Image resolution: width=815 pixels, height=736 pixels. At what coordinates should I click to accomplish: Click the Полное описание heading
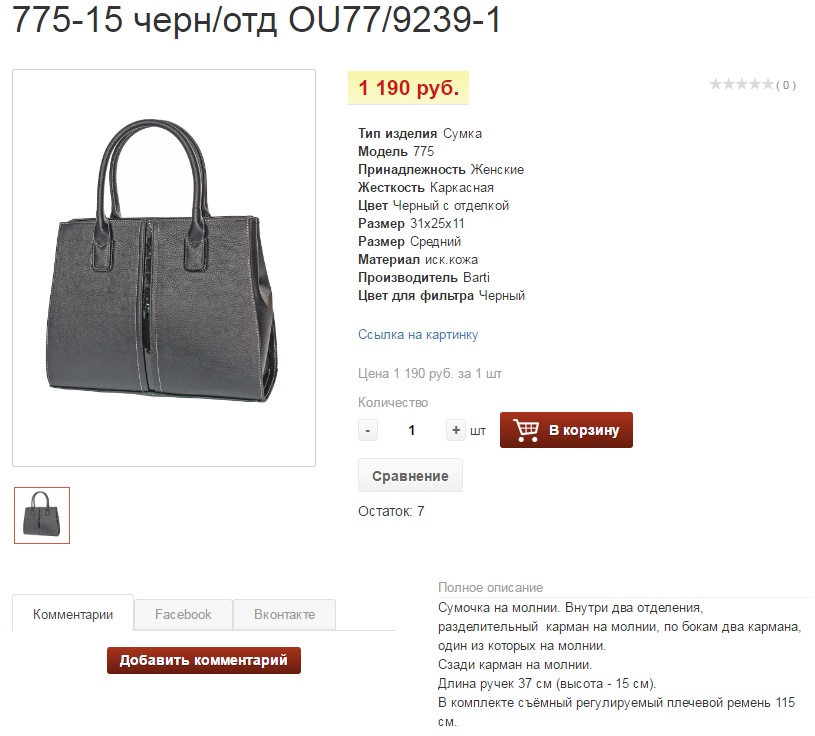pyautogui.click(x=490, y=587)
